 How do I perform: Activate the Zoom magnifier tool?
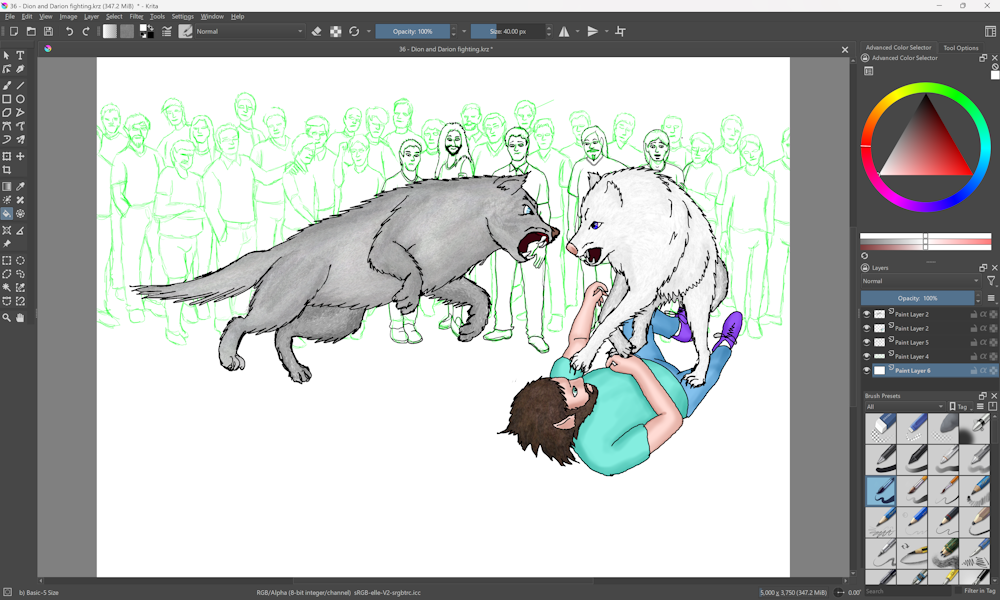pos(7,318)
